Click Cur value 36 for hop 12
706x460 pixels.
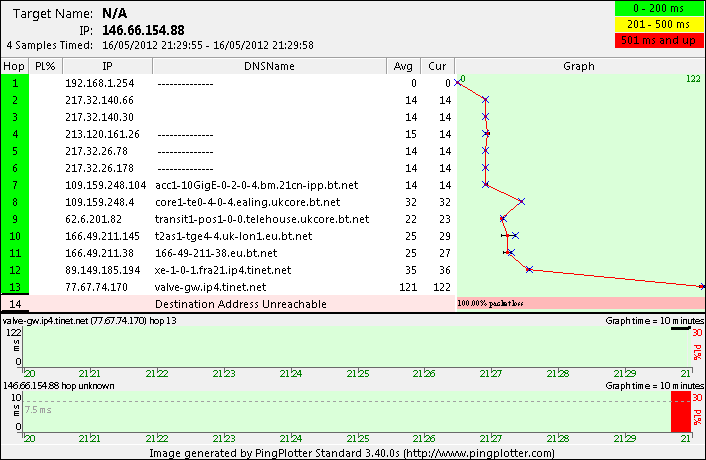point(445,271)
